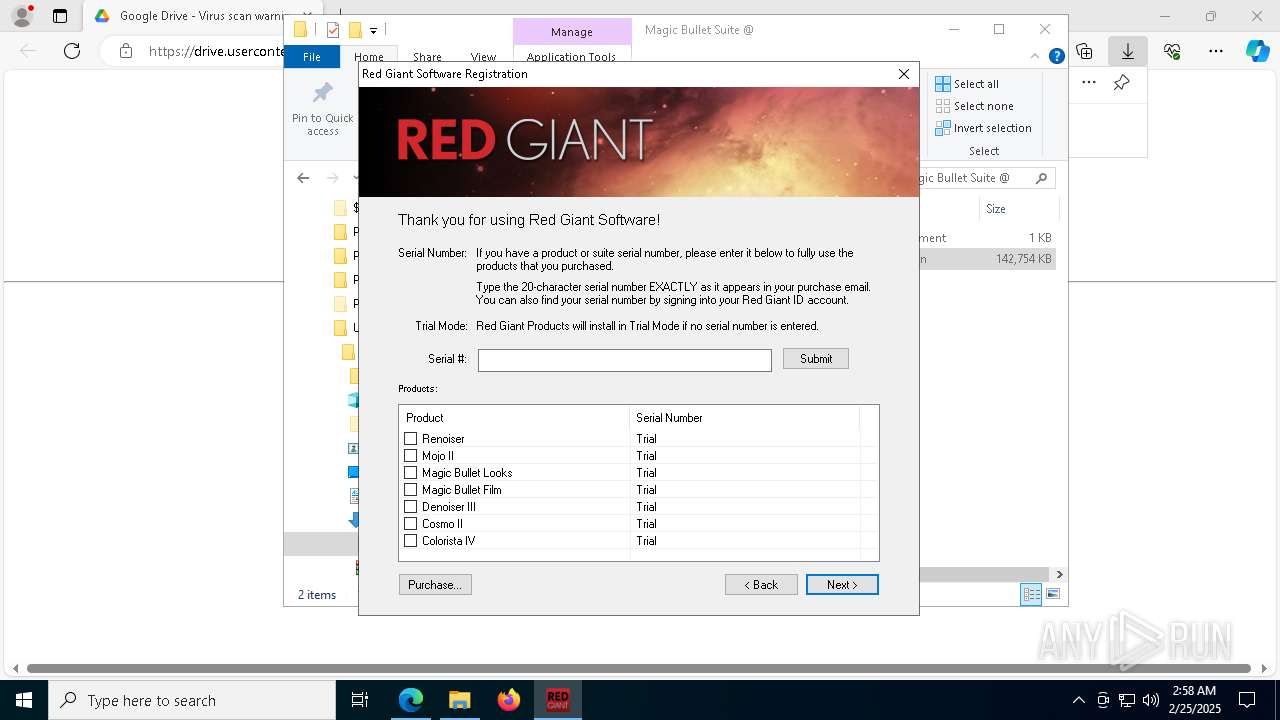Tick the Magic Bullet Looks checkbox

410,473
